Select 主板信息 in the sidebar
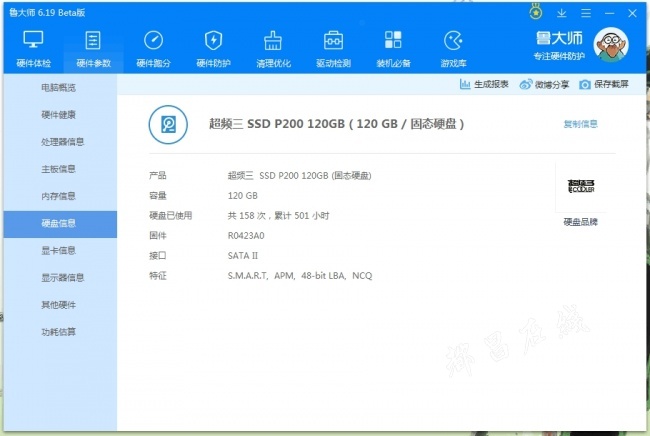Screen dimensions: 650x436 click(58, 169)
